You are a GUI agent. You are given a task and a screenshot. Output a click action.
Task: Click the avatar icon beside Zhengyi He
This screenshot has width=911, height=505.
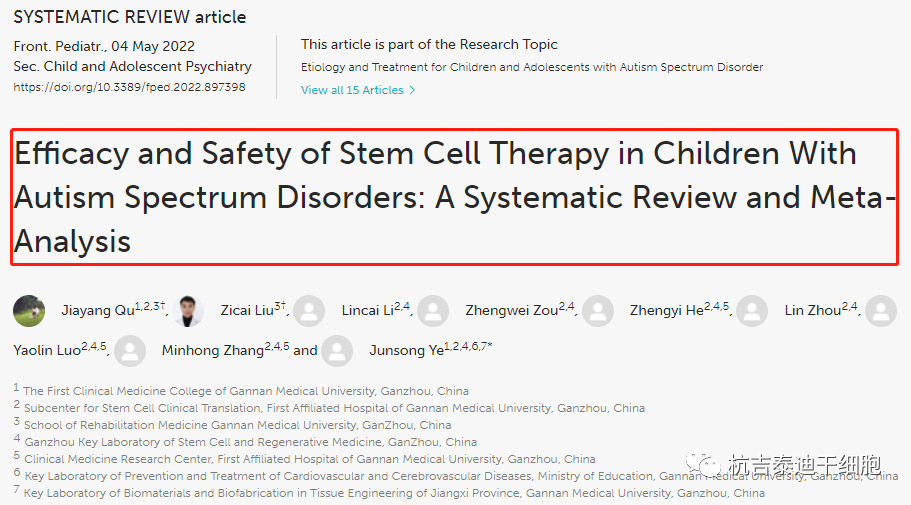pos(598,311)
